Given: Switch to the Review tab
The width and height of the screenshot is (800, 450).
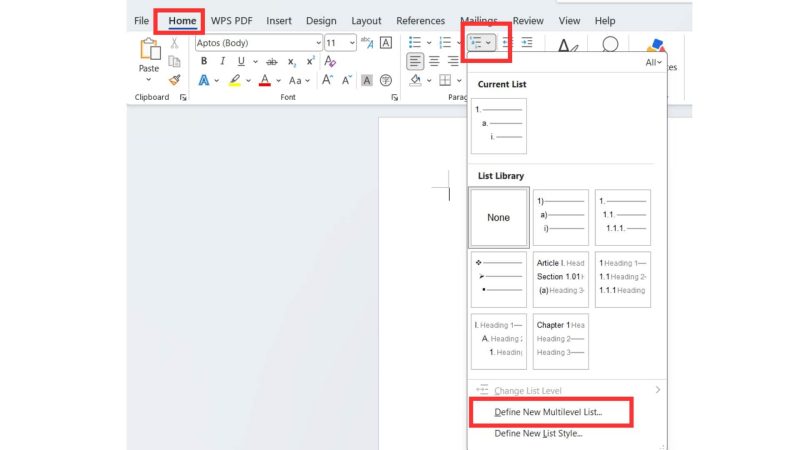Looking at the screenshot, I should [528, 21].
